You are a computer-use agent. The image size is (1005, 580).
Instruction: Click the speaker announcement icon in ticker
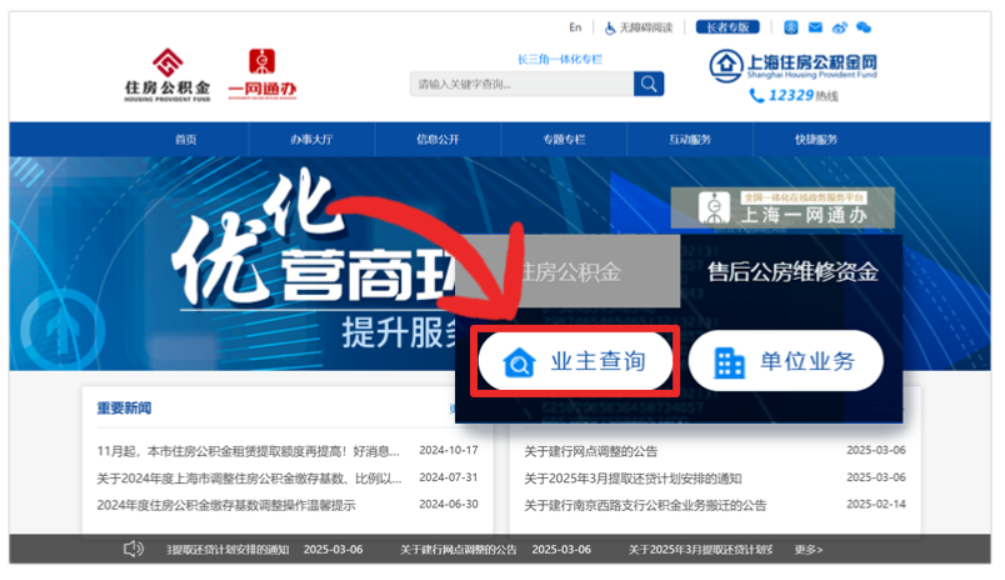click(x=134, y=549)
